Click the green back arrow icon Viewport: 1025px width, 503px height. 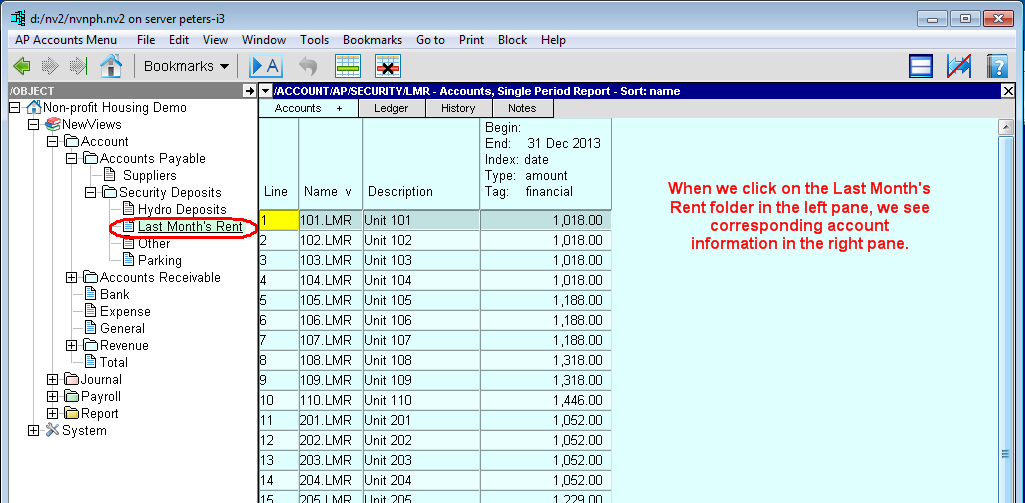21,67
